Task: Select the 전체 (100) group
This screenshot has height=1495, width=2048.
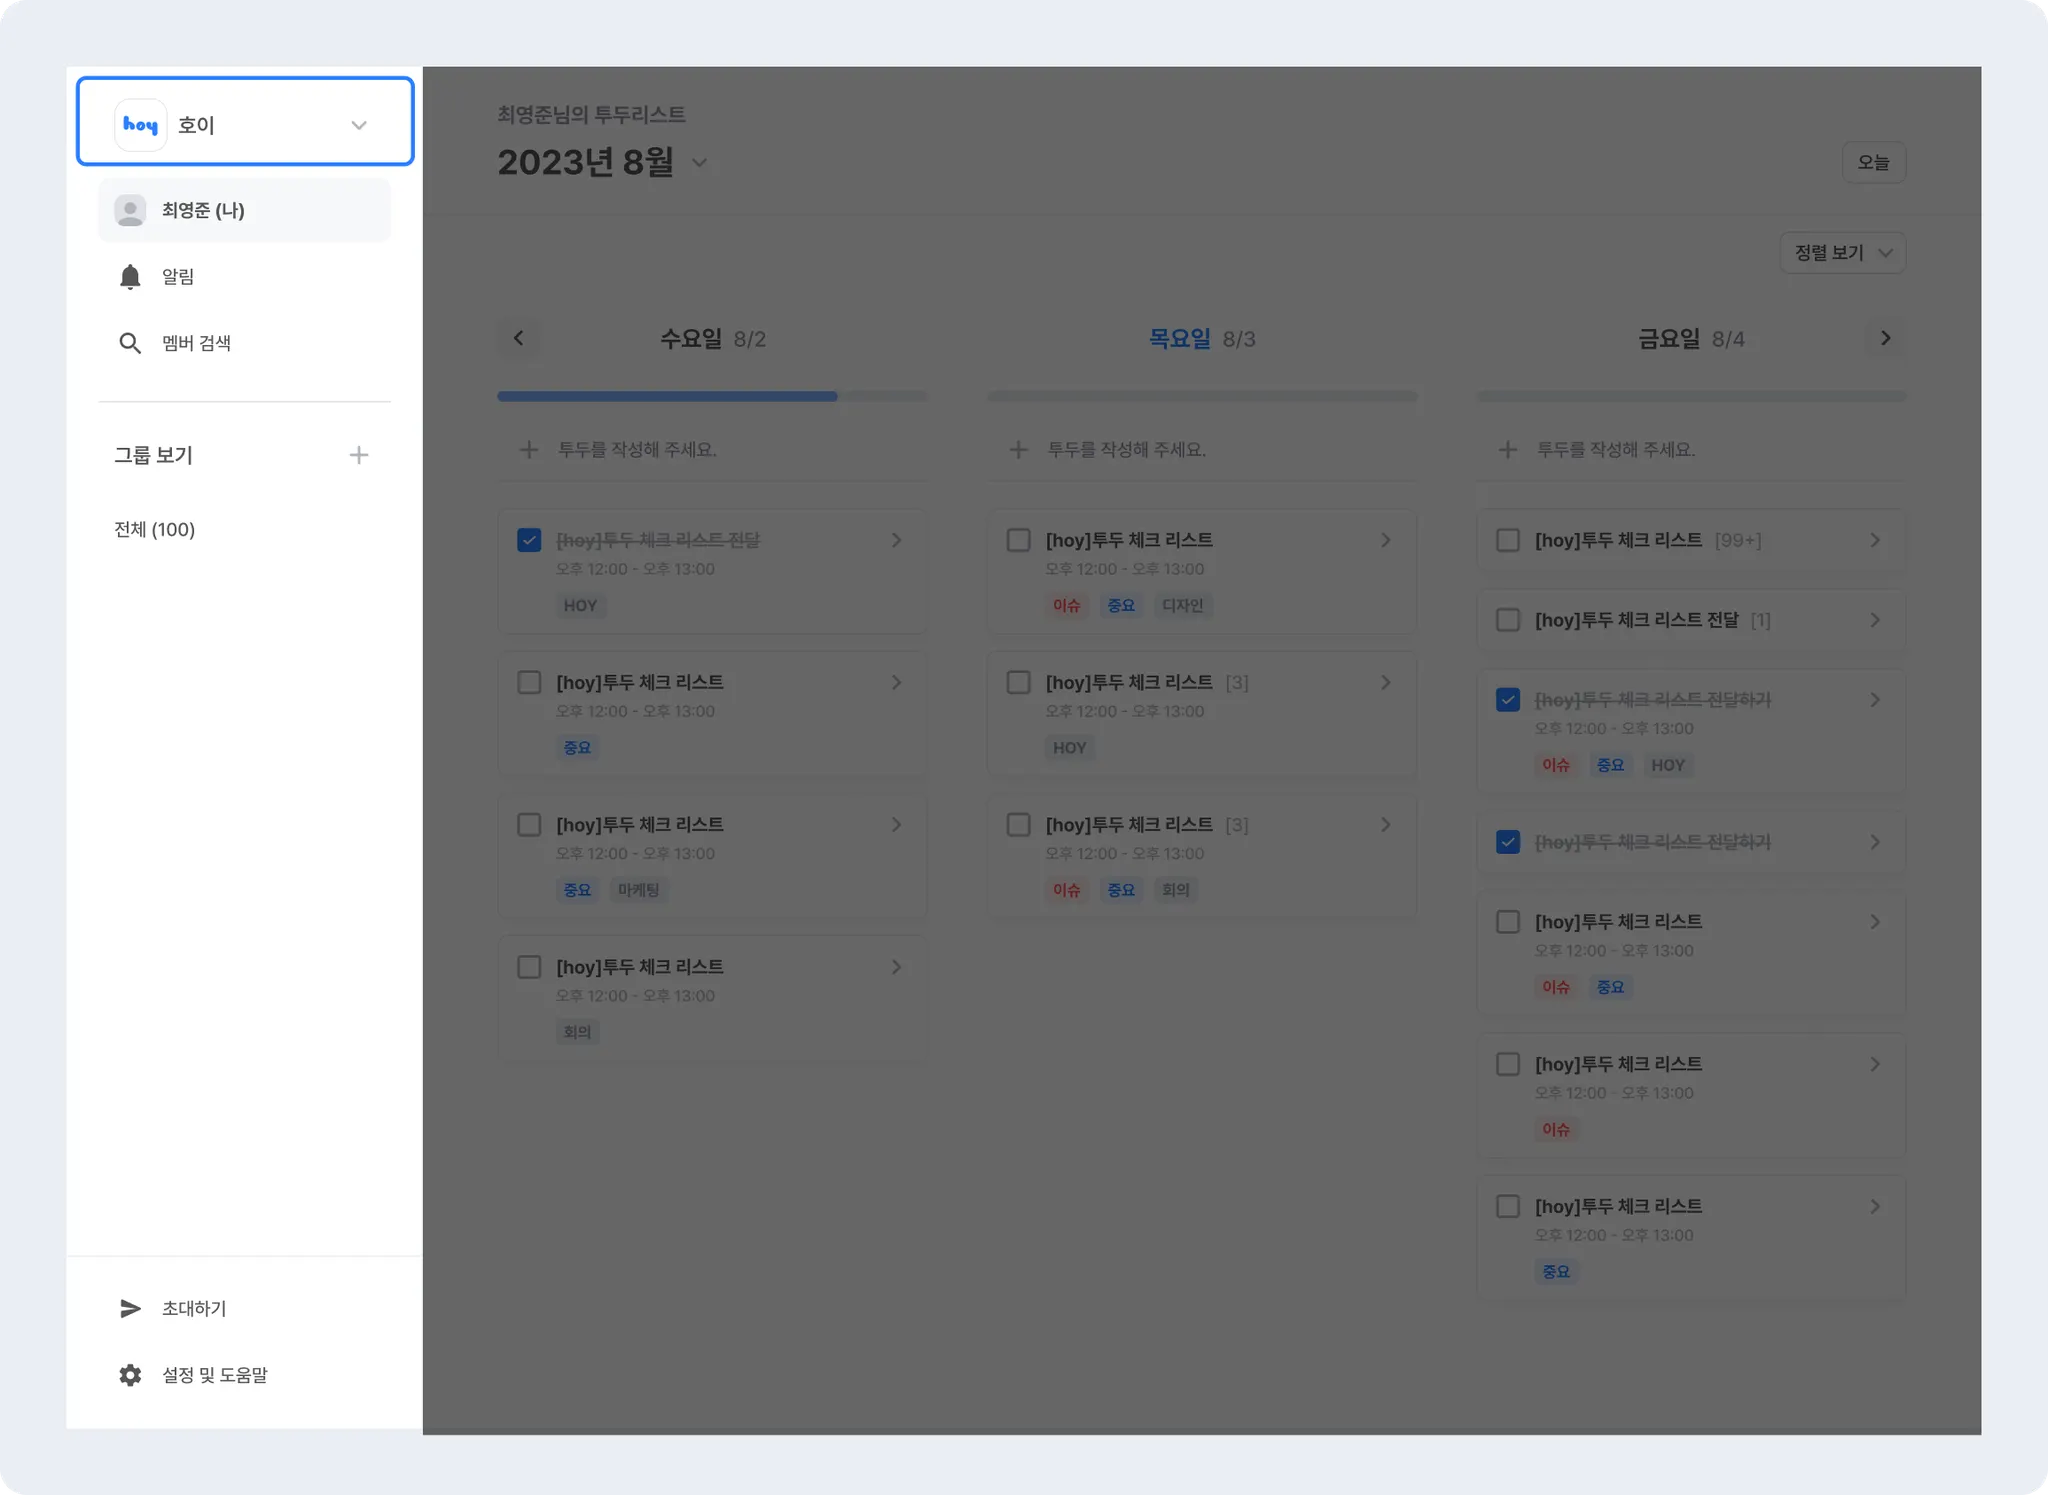Action: 155,529
